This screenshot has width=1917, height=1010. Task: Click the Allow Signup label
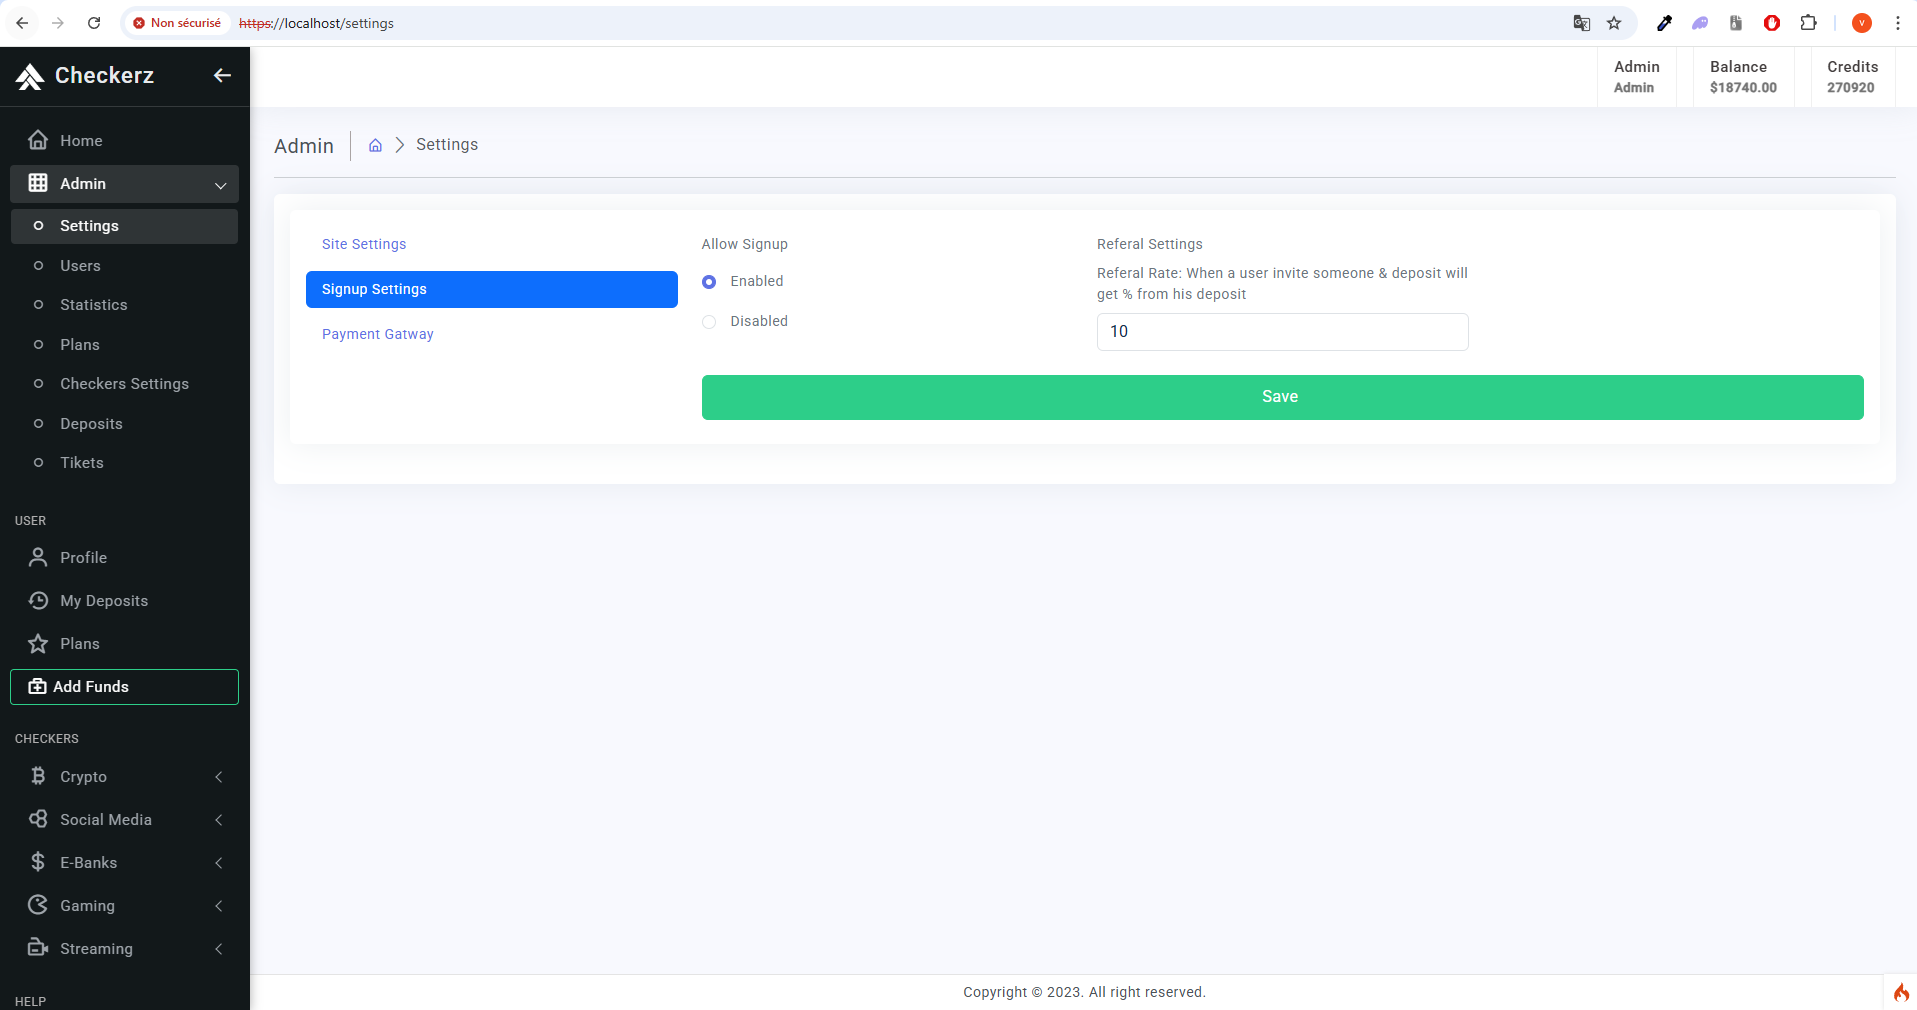pyautogui.click(x=744, y=244)
